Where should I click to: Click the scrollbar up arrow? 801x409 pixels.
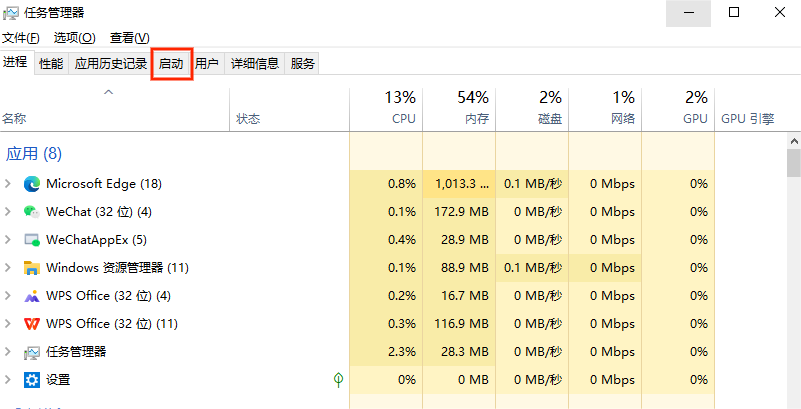(x=794, y=140)
